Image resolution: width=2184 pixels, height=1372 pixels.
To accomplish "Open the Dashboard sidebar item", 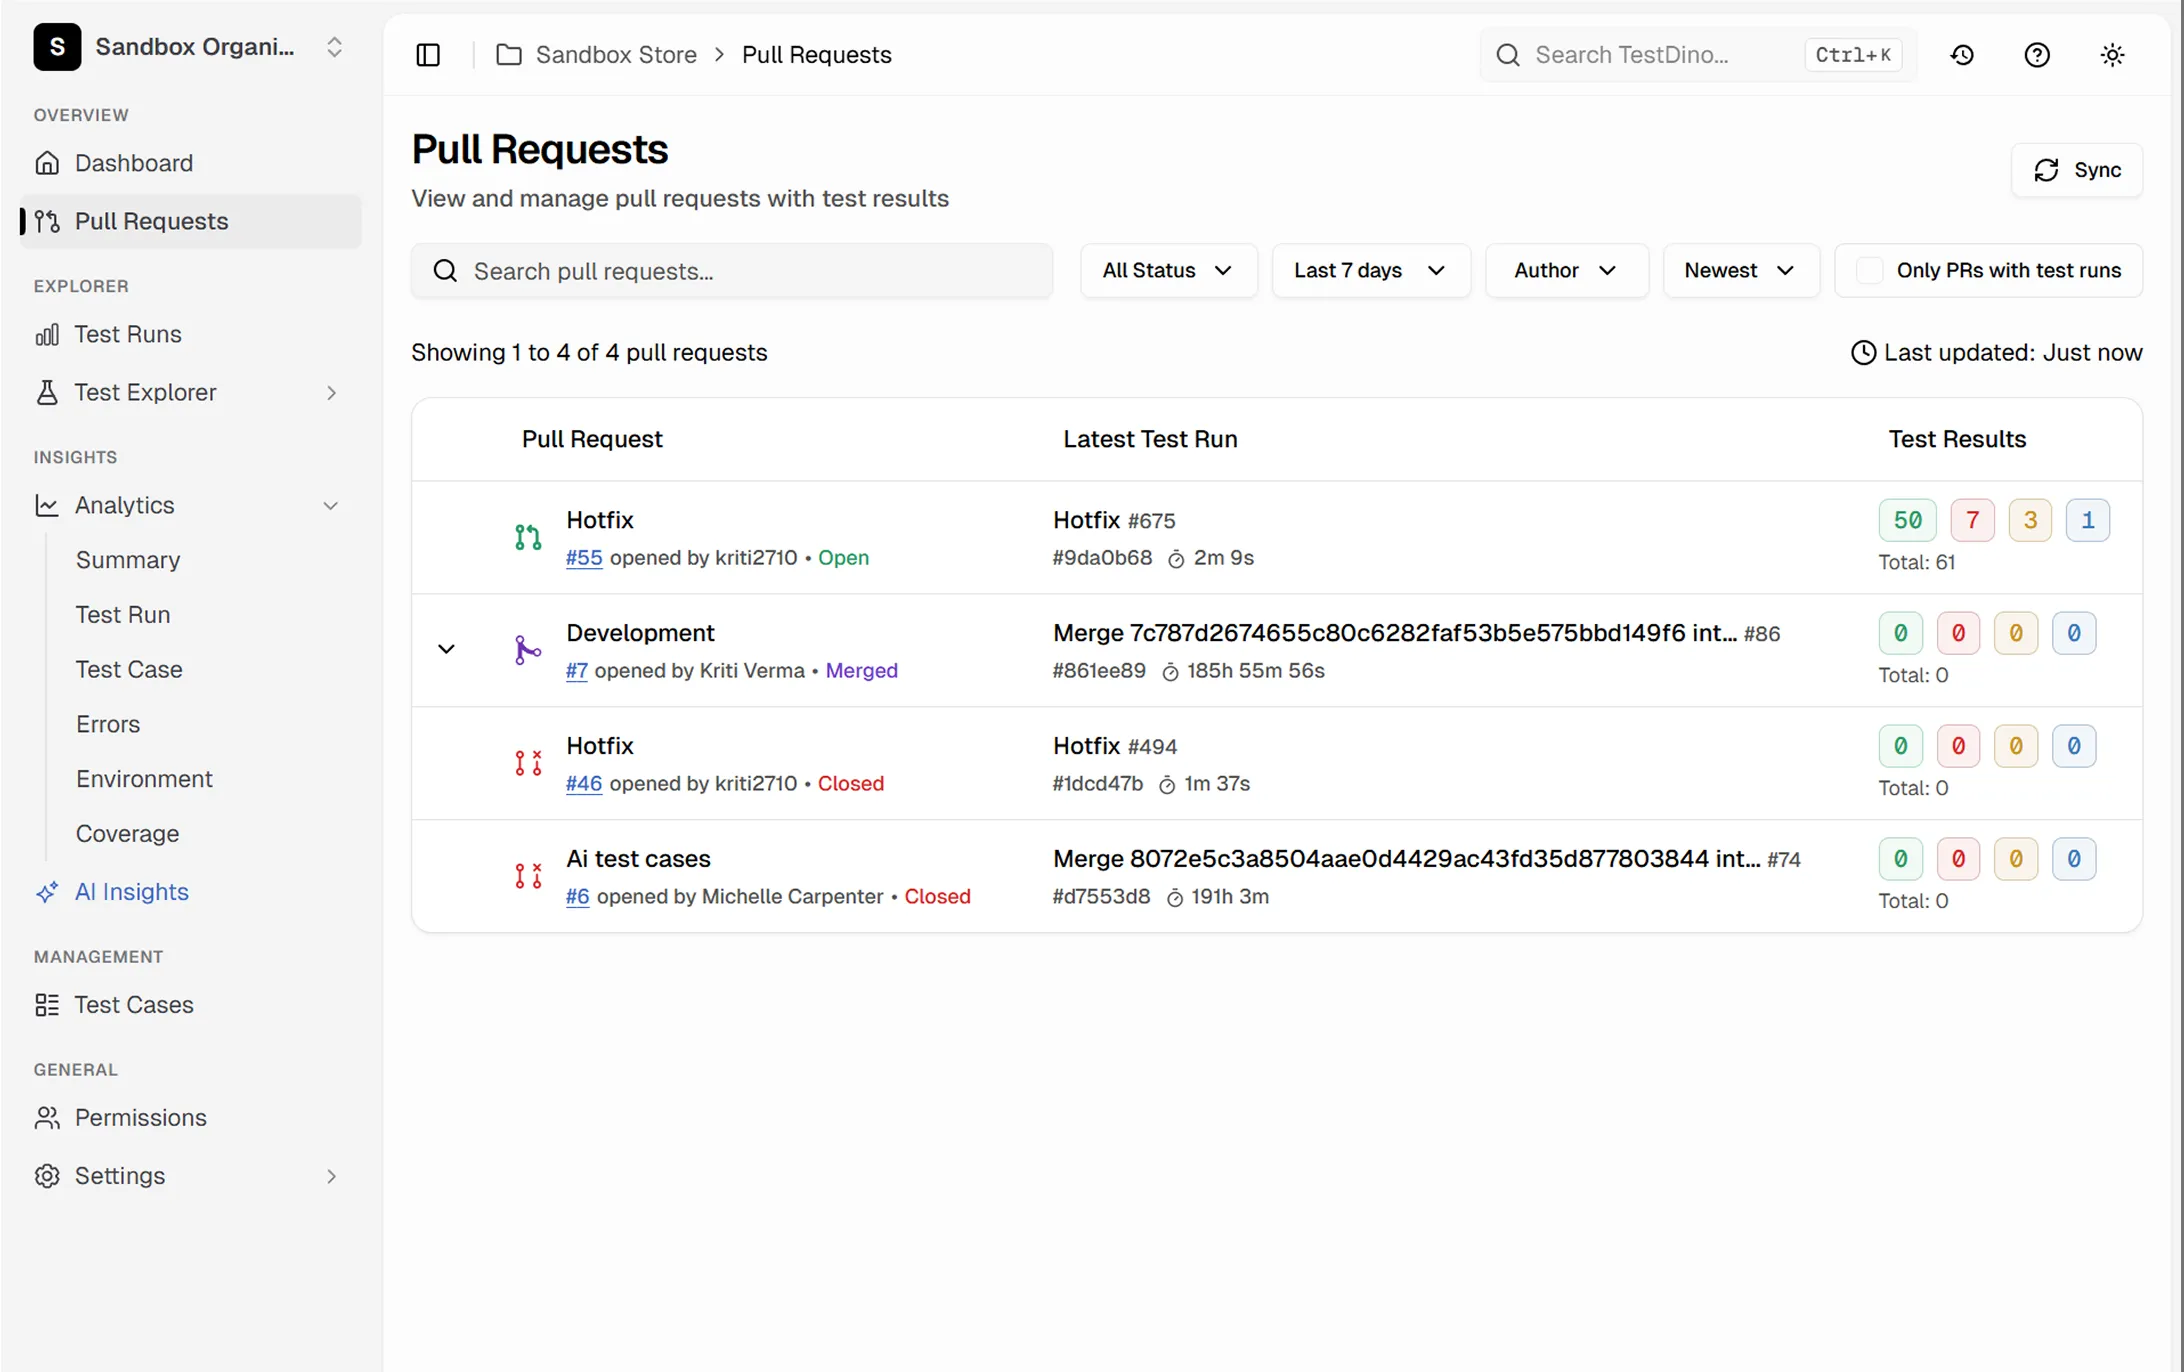I will 134,163.
